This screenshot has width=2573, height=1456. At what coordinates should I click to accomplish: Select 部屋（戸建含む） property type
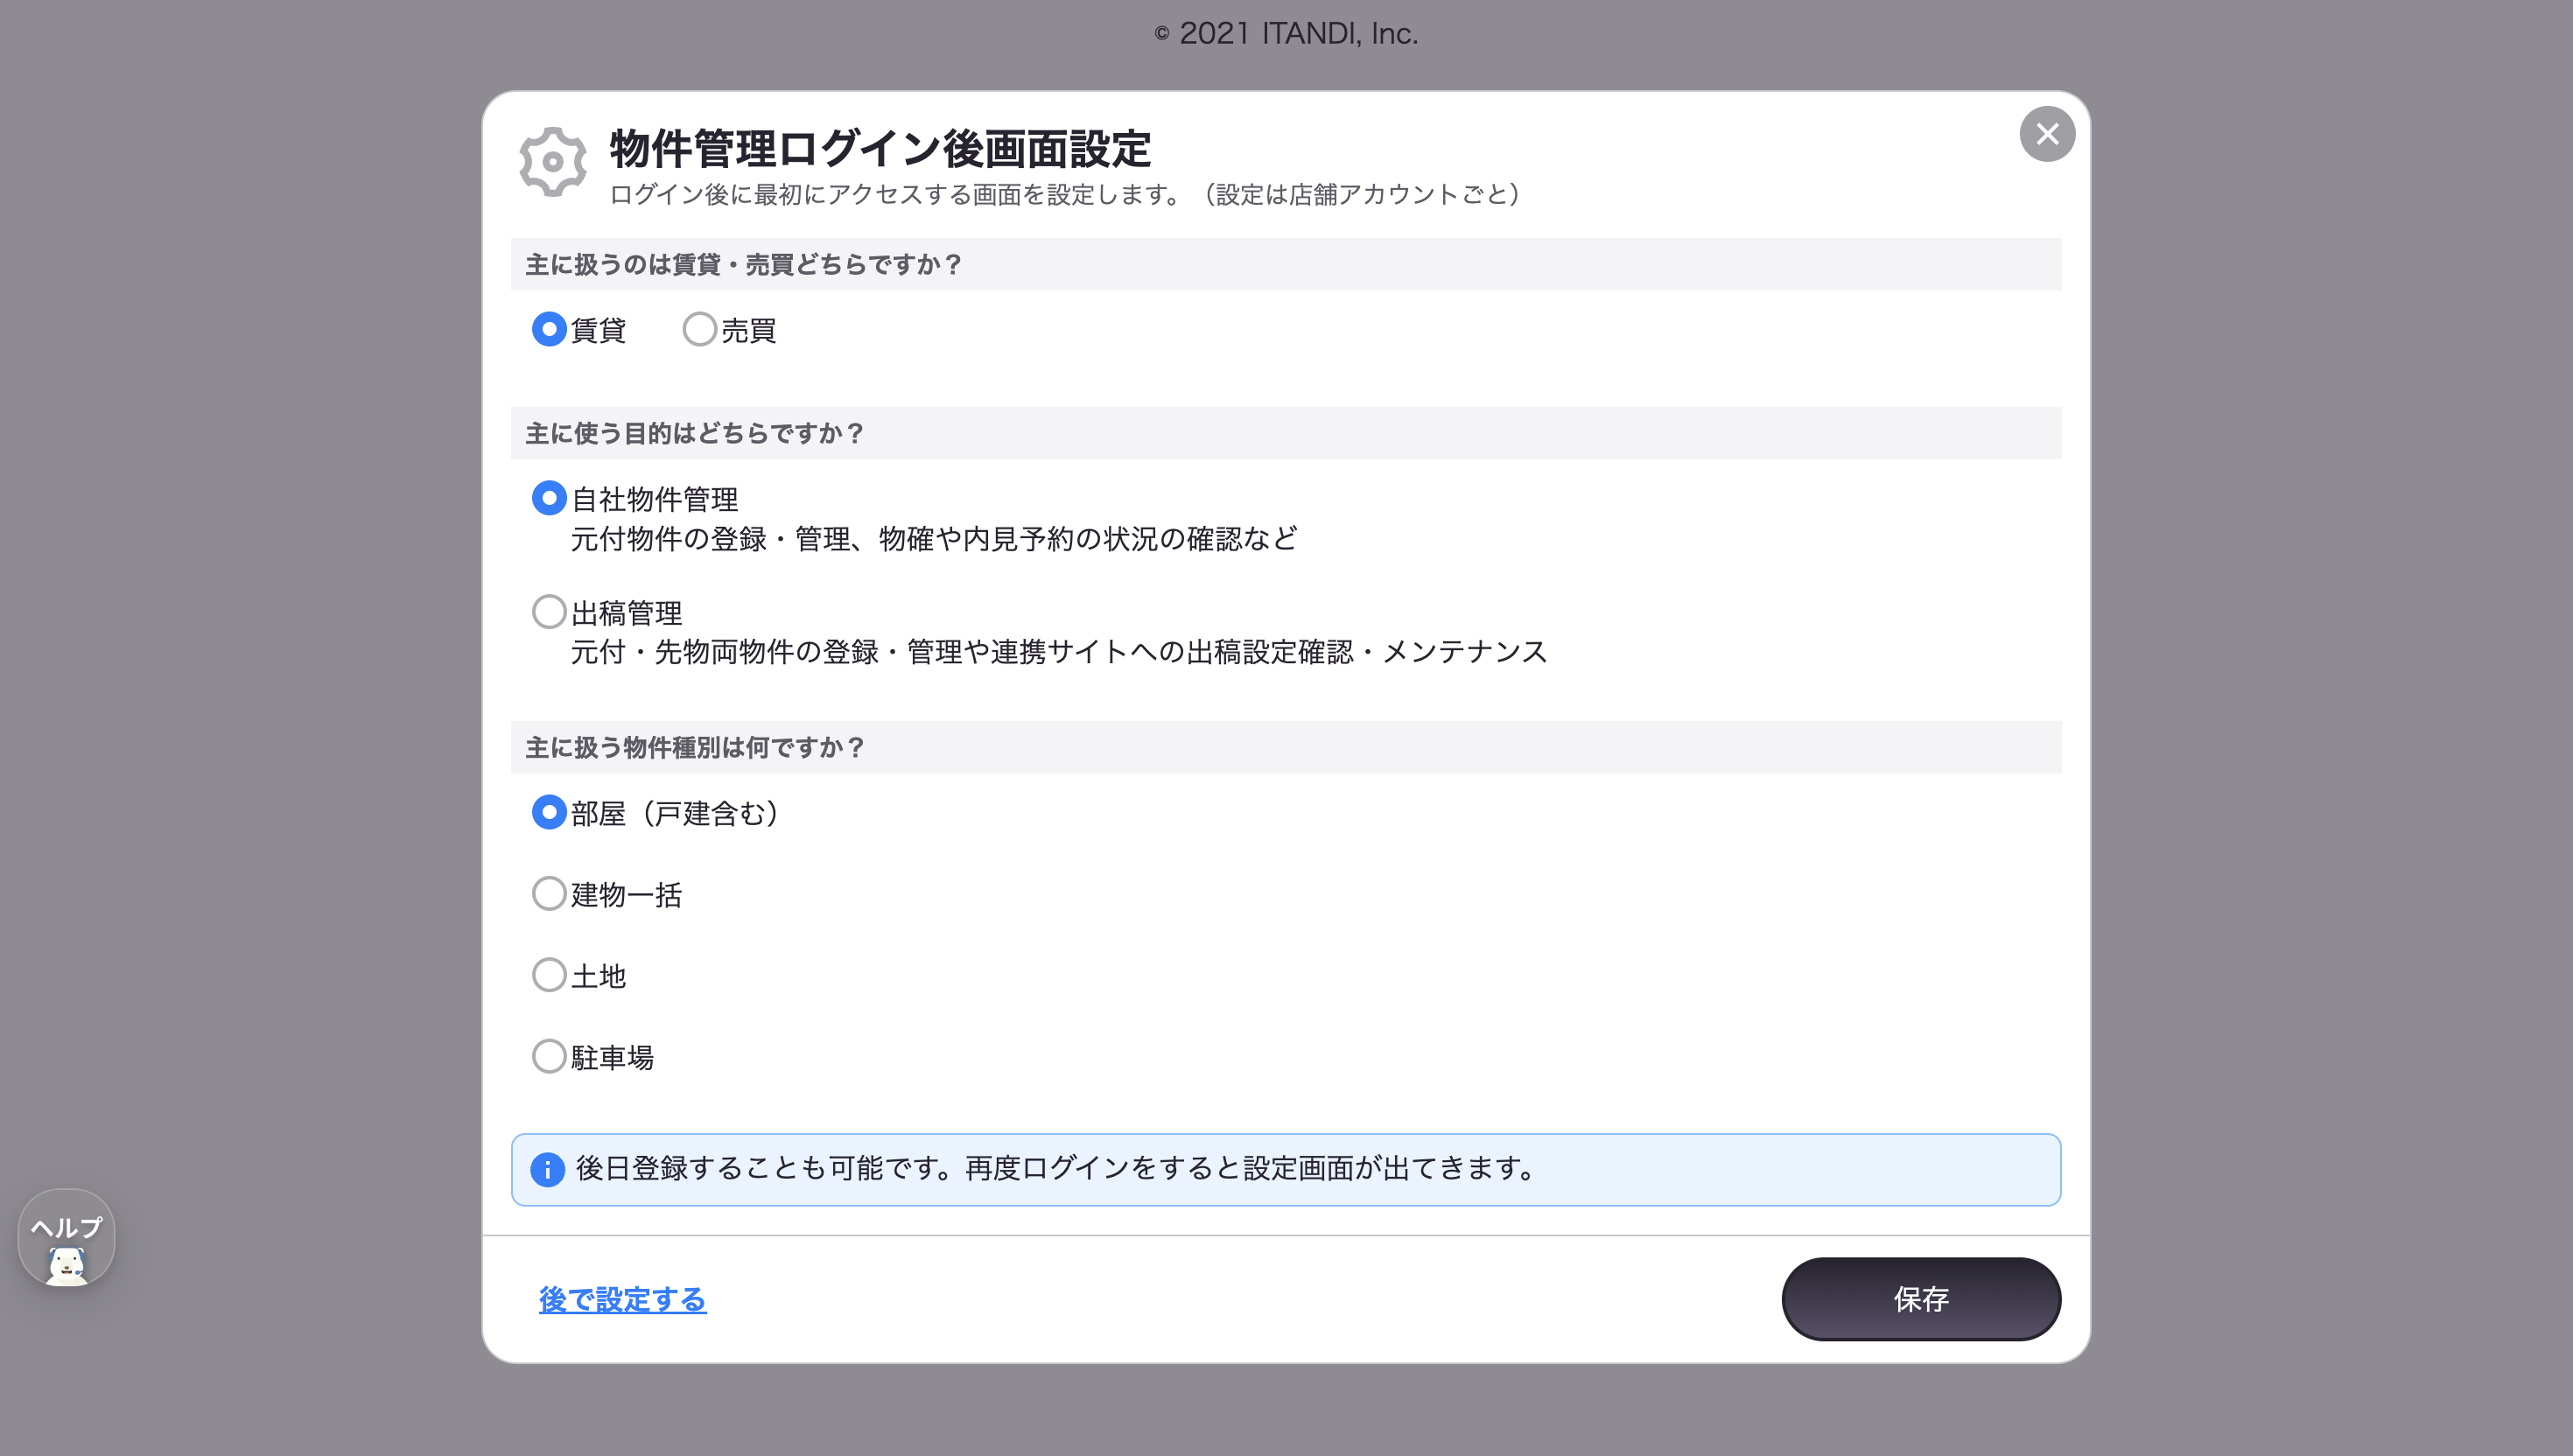click(549, 812)
